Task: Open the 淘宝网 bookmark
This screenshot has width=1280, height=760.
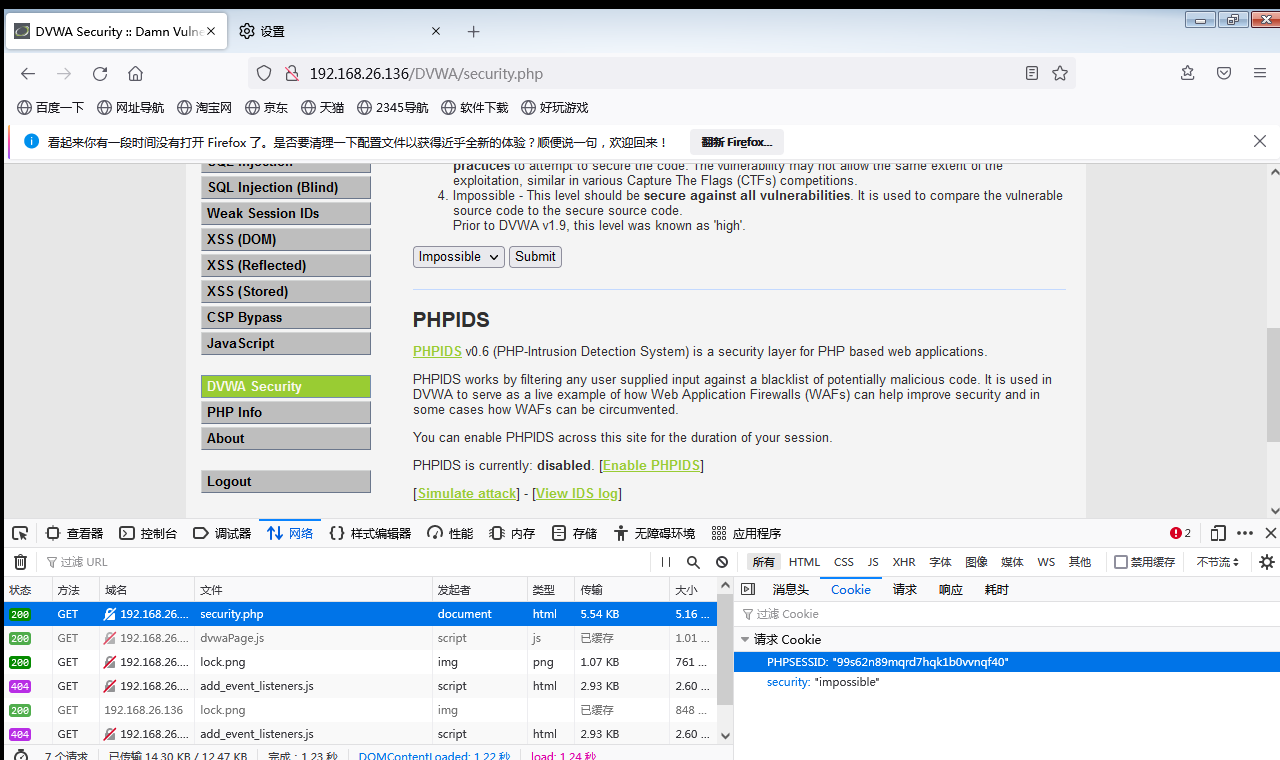Action: [x=205, y=107]
